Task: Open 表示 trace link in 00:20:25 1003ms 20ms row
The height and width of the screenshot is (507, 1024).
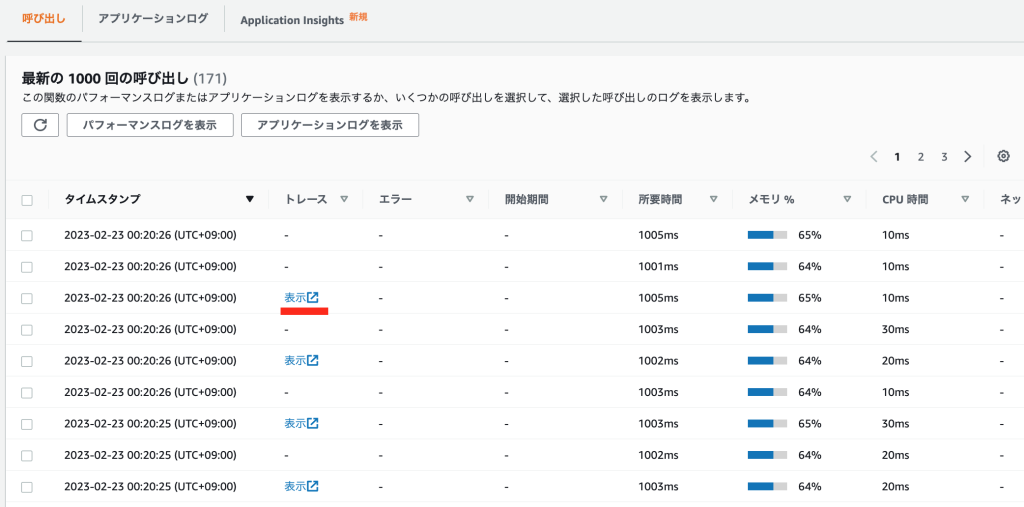Action: [x=301, y=486]
